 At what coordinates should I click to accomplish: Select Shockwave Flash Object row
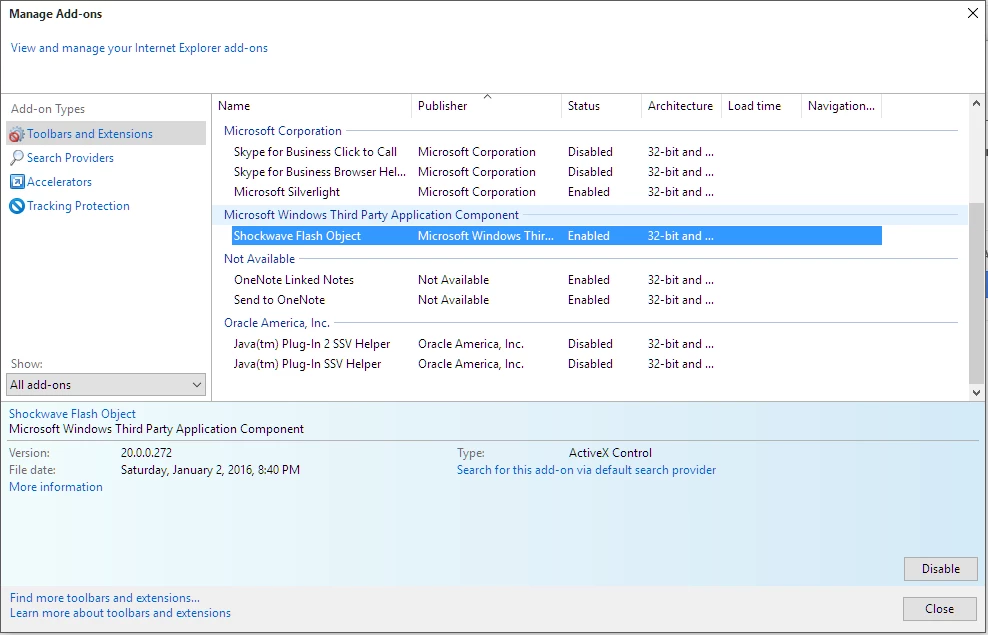pos(556,236)
